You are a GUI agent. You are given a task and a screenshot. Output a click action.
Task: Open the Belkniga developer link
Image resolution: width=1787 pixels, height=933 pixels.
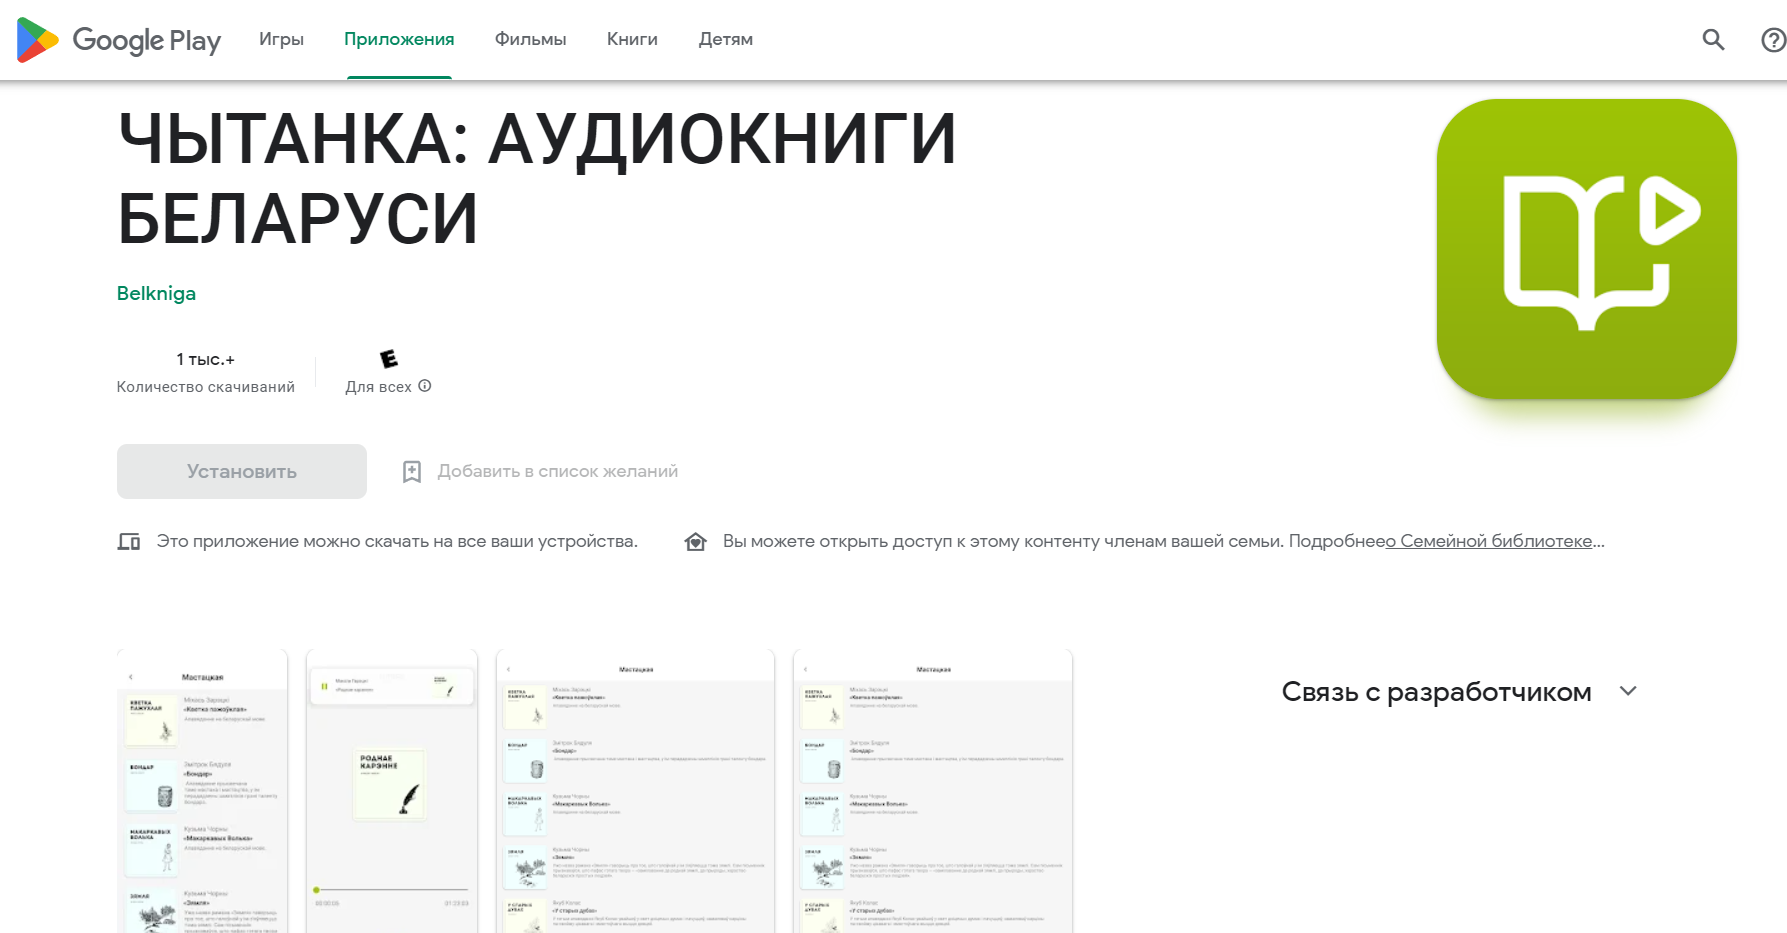(156, 293)
